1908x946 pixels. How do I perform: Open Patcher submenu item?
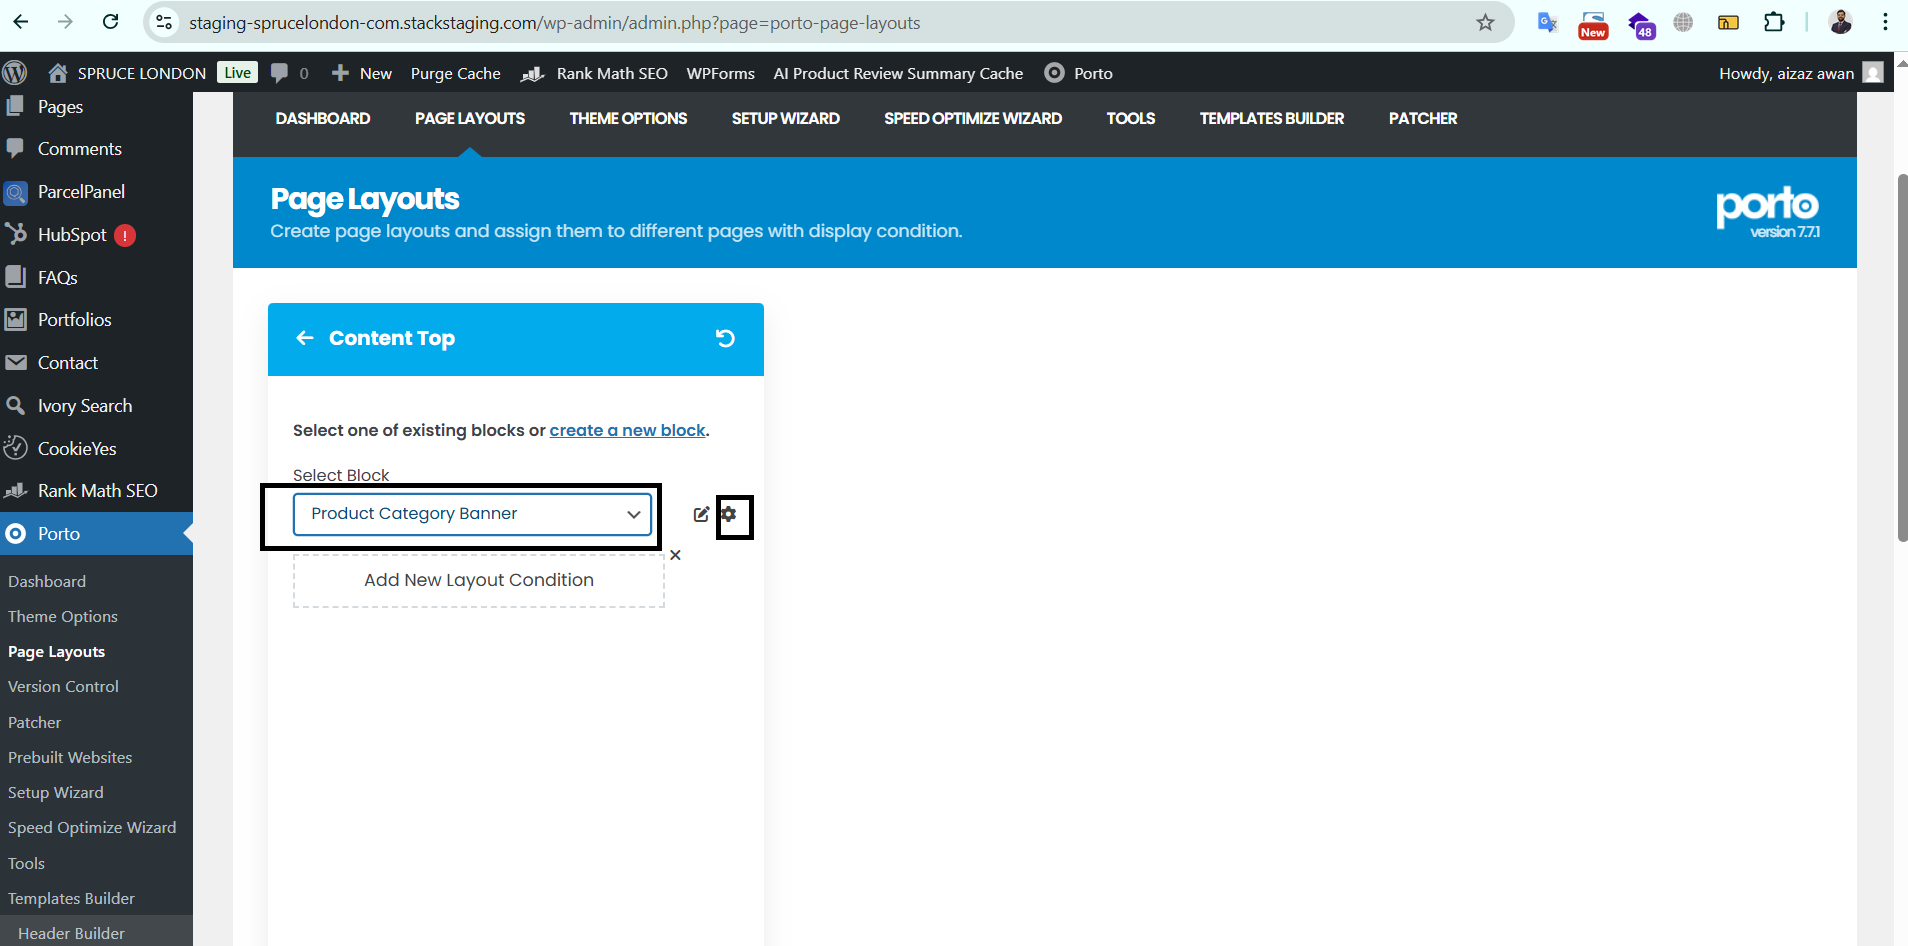35,723
